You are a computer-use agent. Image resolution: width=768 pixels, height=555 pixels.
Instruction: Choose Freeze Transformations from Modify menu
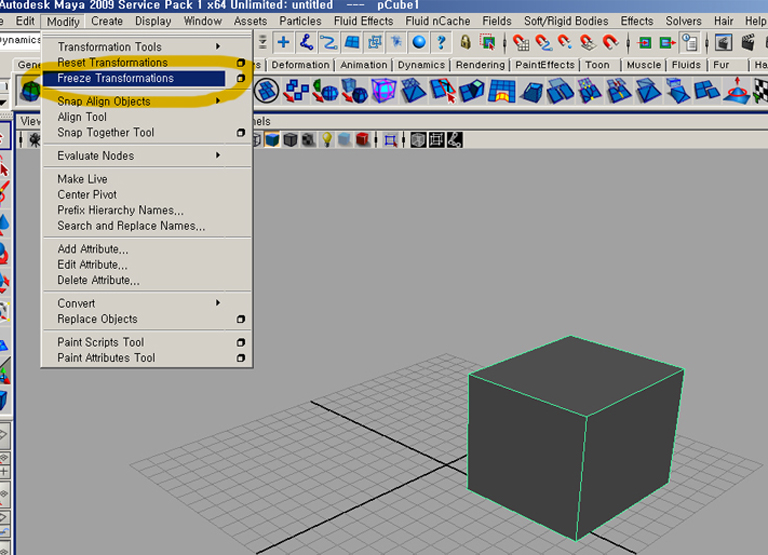point(134,78)
